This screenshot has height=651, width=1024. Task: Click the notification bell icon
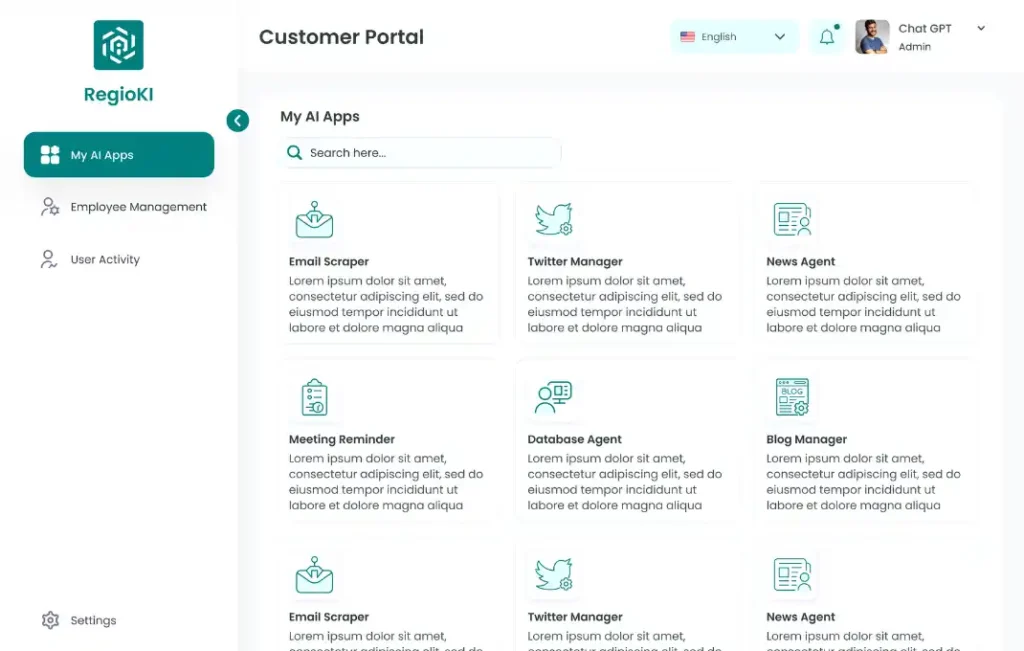[x=827, y=37]
